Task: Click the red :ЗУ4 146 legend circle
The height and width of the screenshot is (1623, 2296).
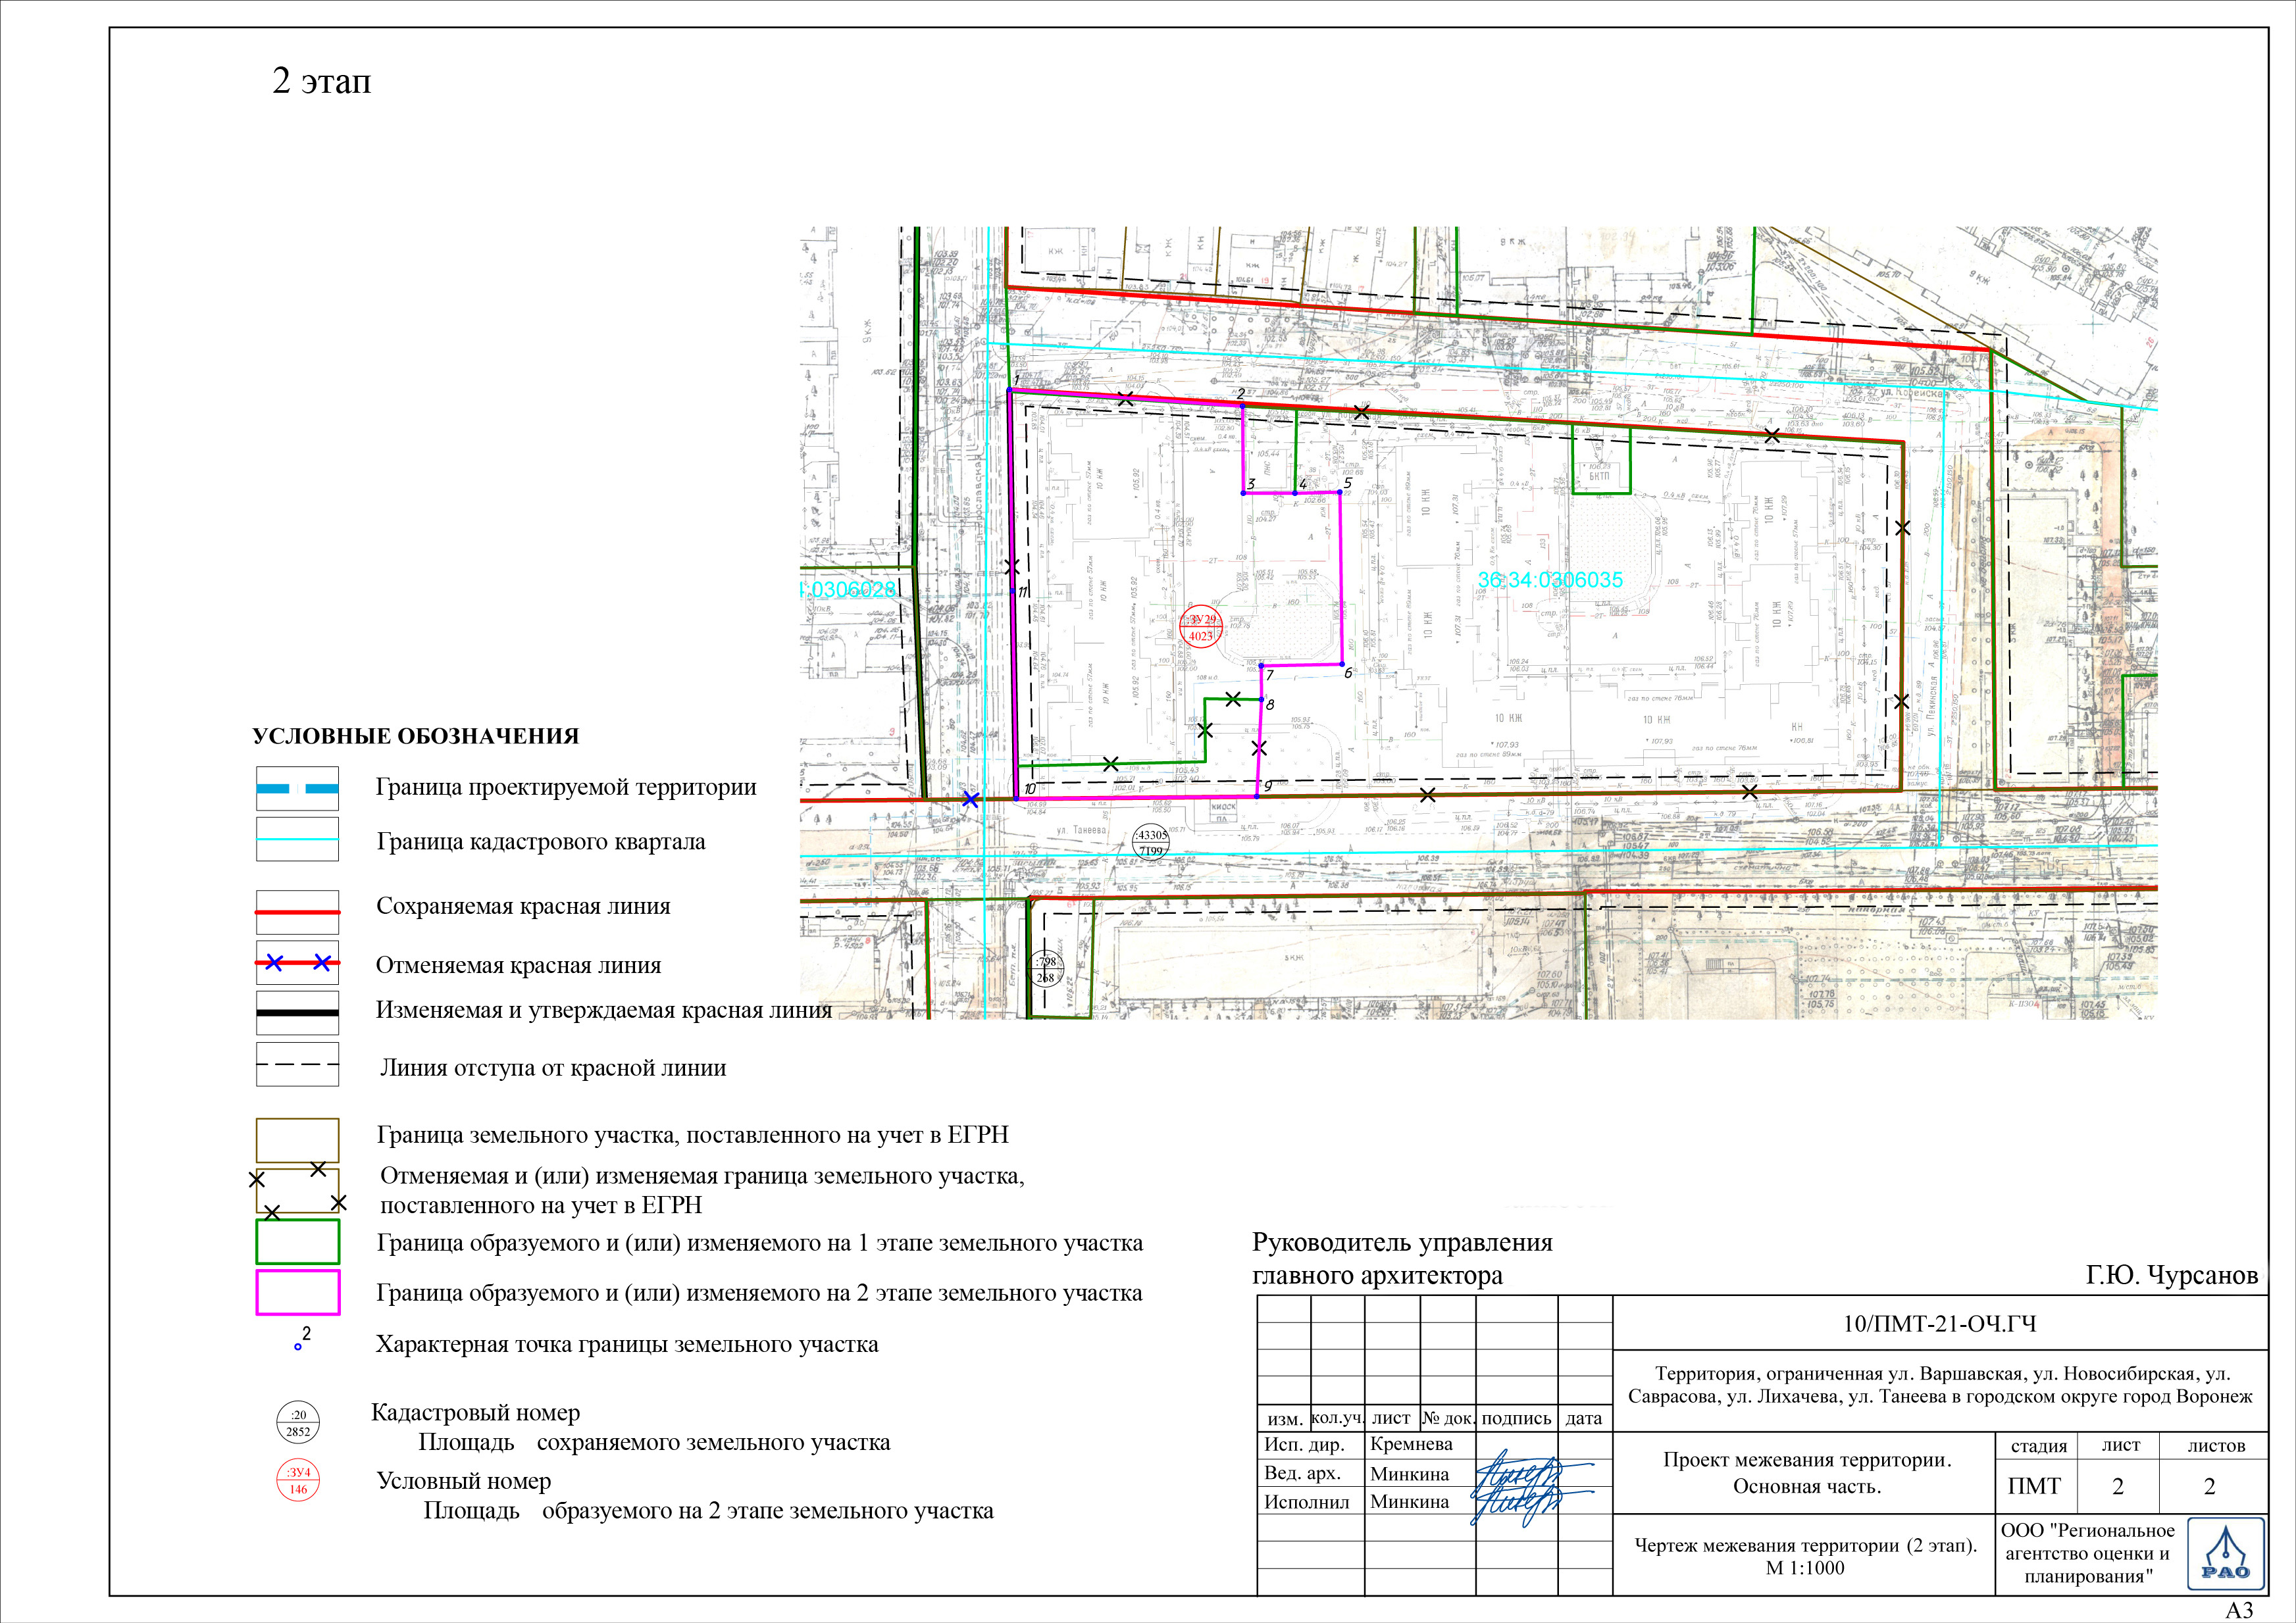Action: [298, 1480]
